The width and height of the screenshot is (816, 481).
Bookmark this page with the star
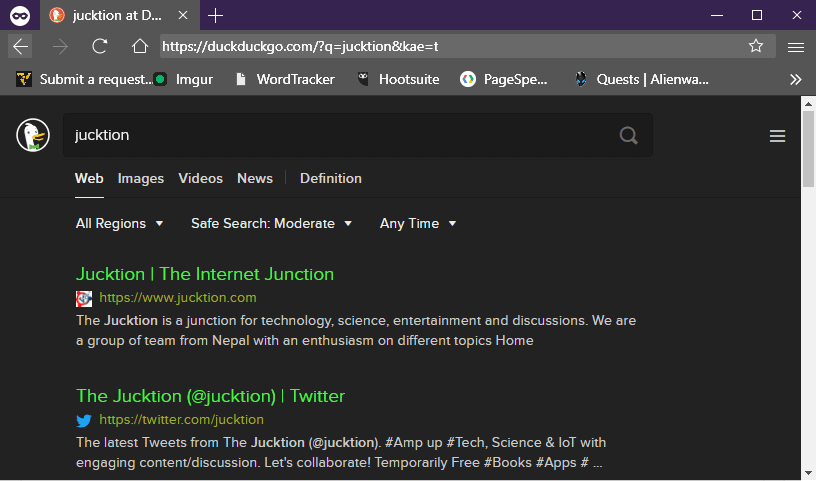click(756, 46)
